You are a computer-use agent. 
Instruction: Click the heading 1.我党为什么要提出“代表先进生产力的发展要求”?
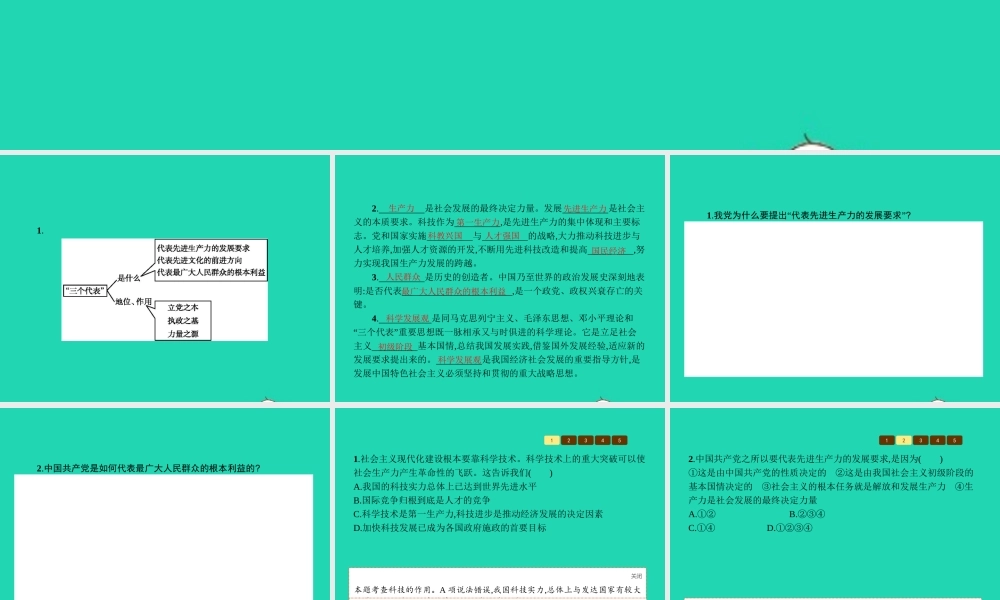tap(809, 216)
